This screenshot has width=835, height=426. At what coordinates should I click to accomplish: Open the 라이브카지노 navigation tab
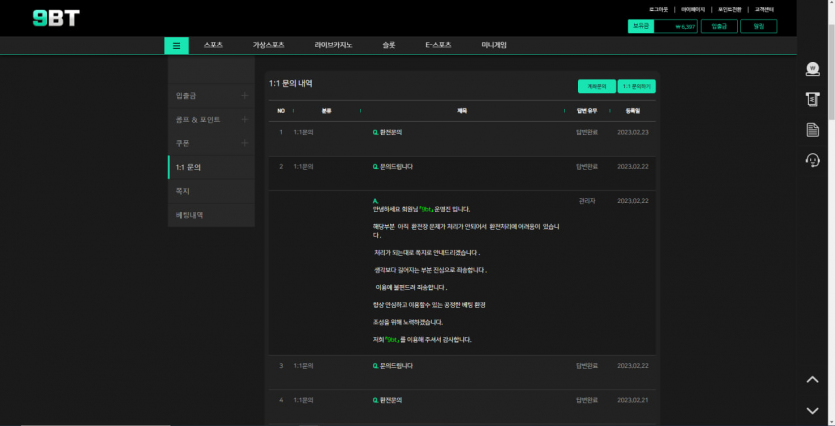[x=333, y=45]
